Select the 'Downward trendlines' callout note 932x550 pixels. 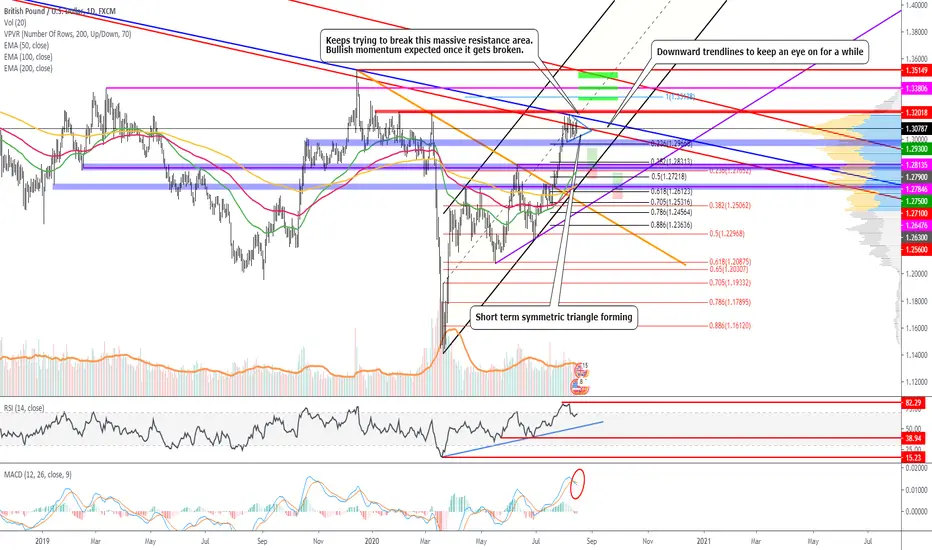[760, 52]
